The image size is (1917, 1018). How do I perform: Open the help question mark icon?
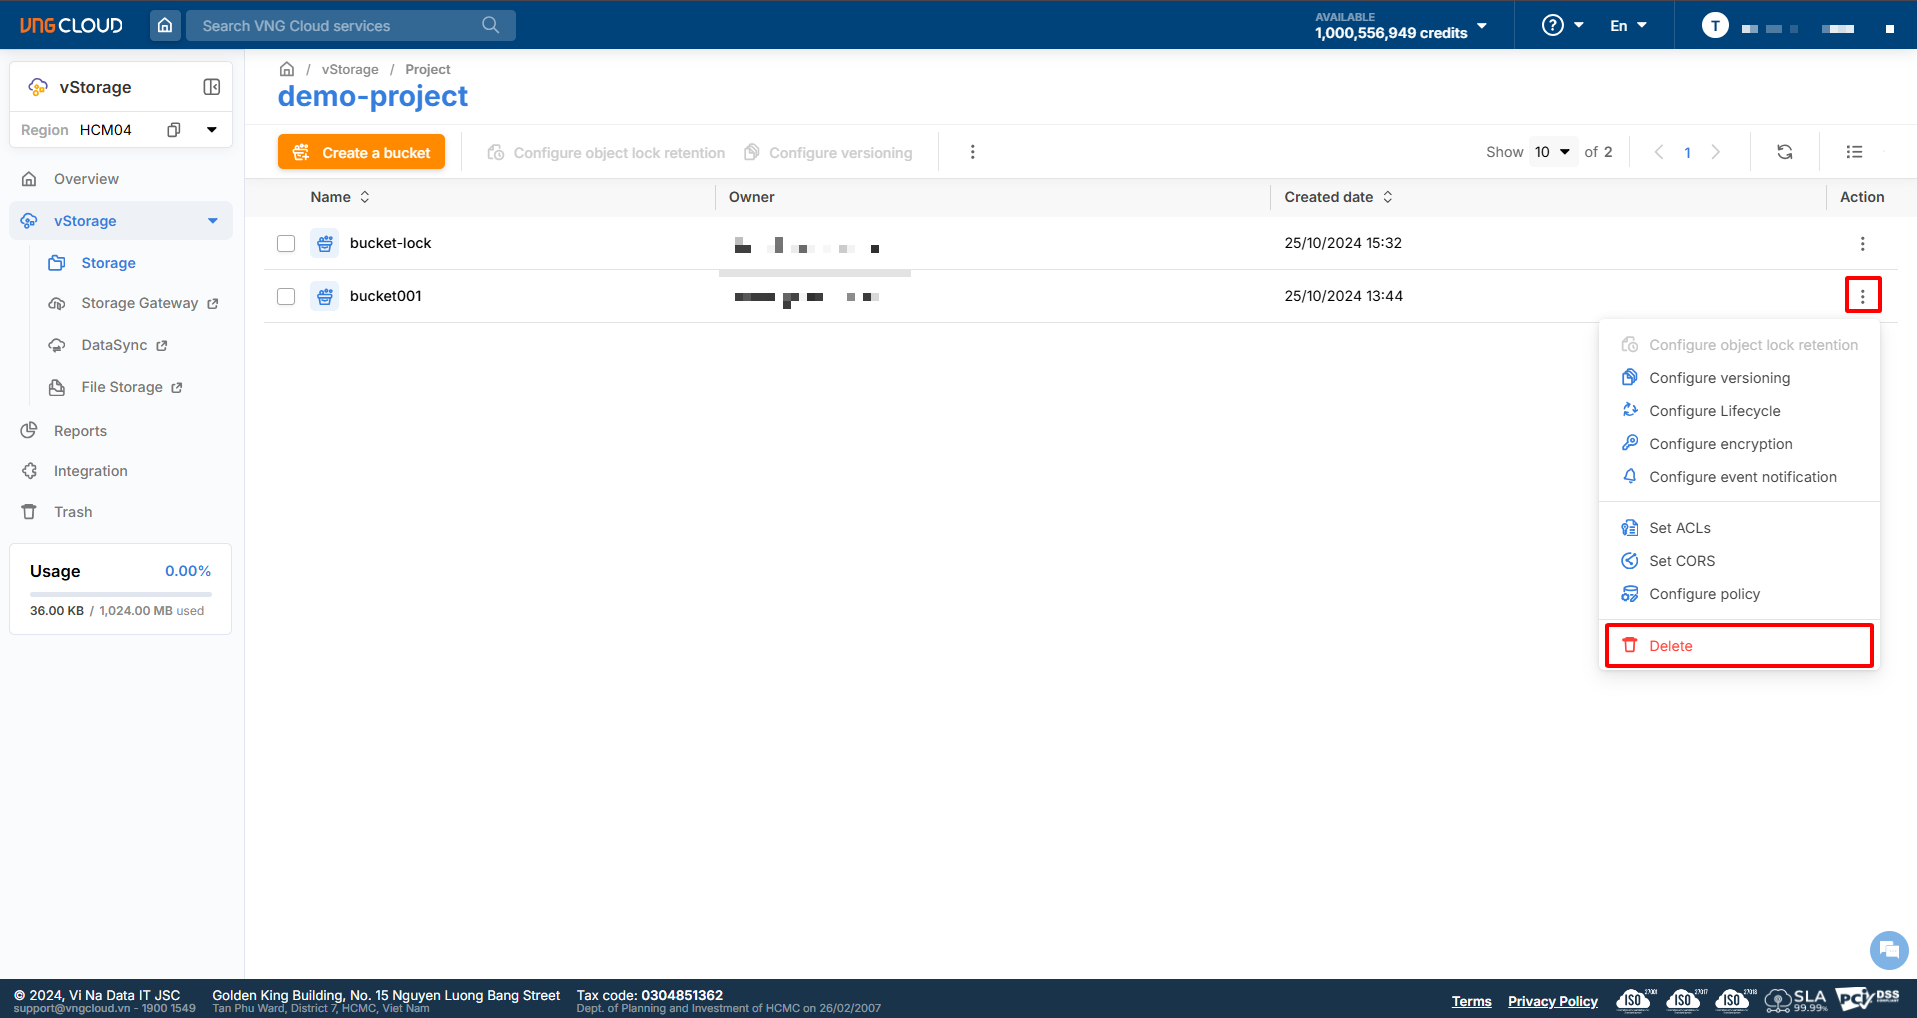point(1552,25)
